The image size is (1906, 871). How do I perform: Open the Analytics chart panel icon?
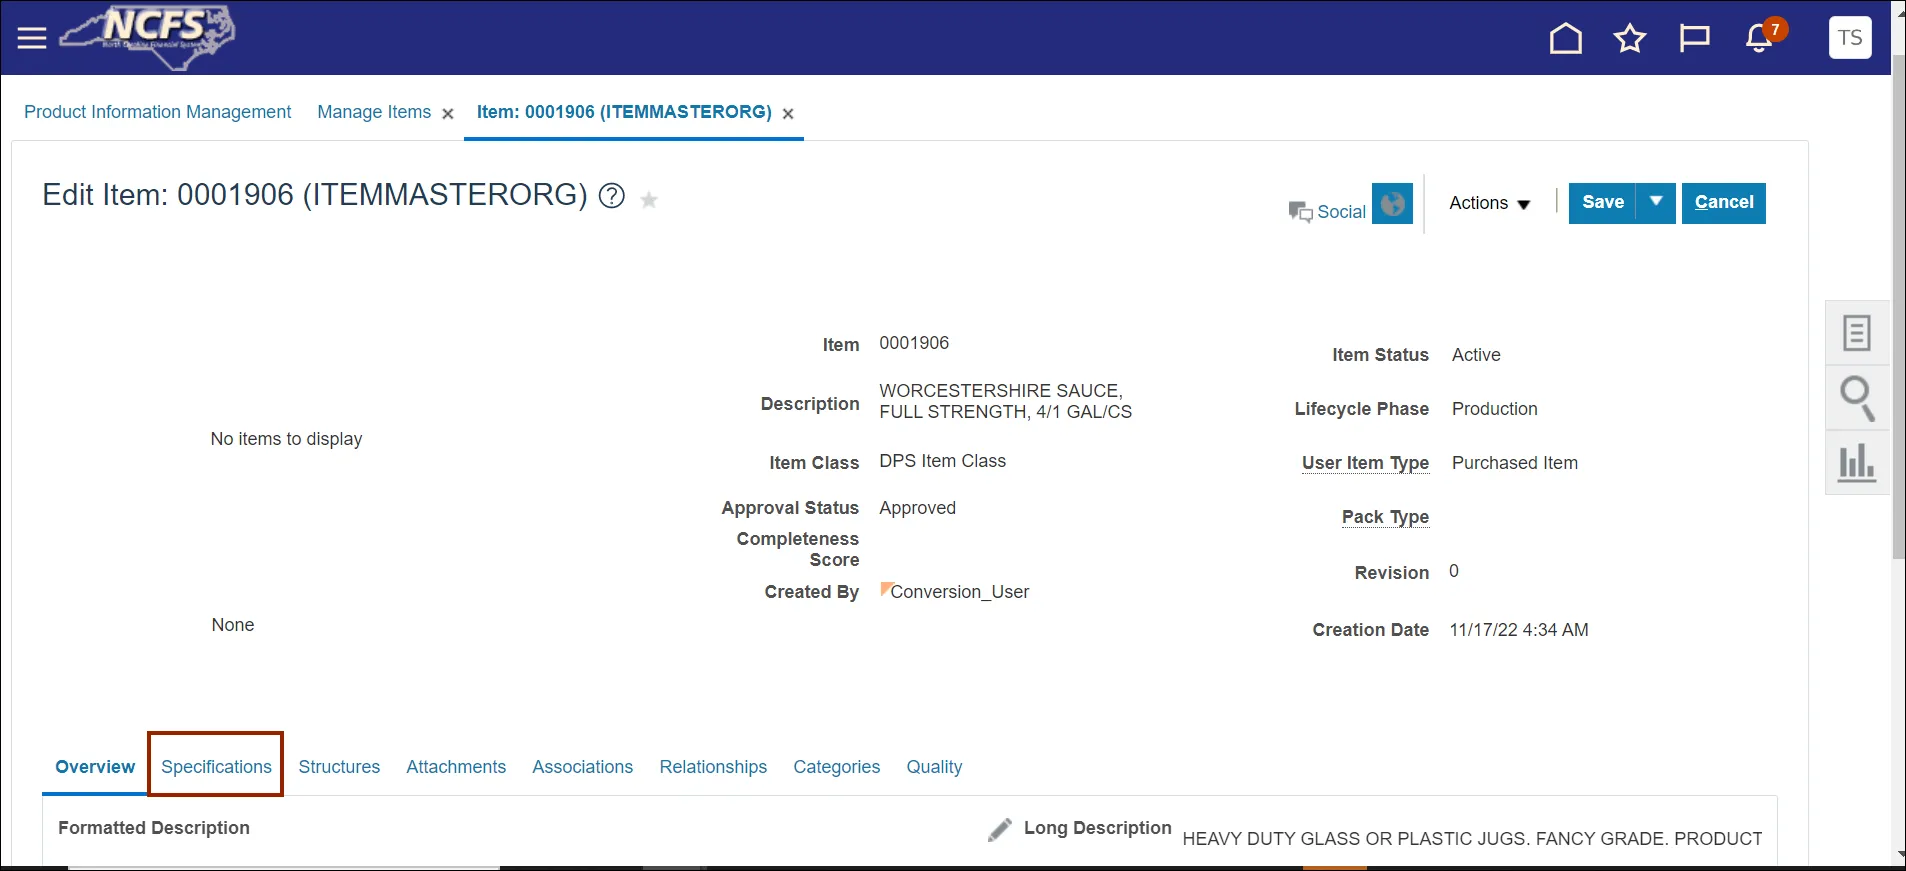pos(1857,463)
